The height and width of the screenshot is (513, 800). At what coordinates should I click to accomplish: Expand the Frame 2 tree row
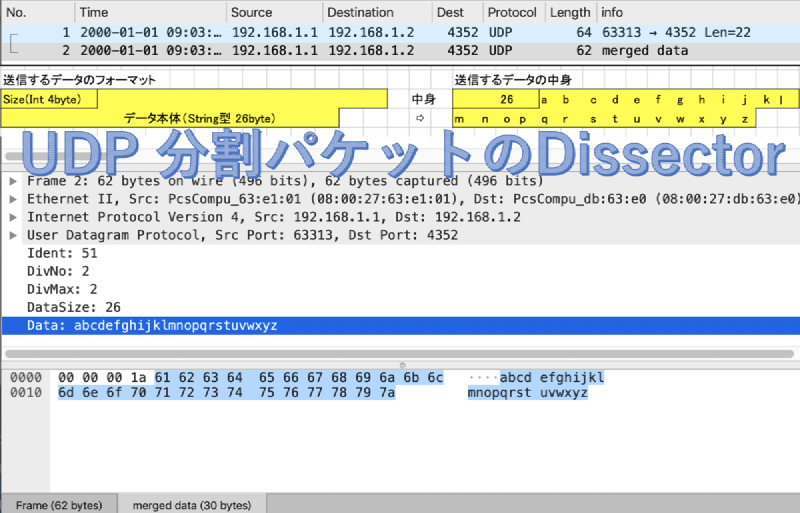tap(12, 182)
